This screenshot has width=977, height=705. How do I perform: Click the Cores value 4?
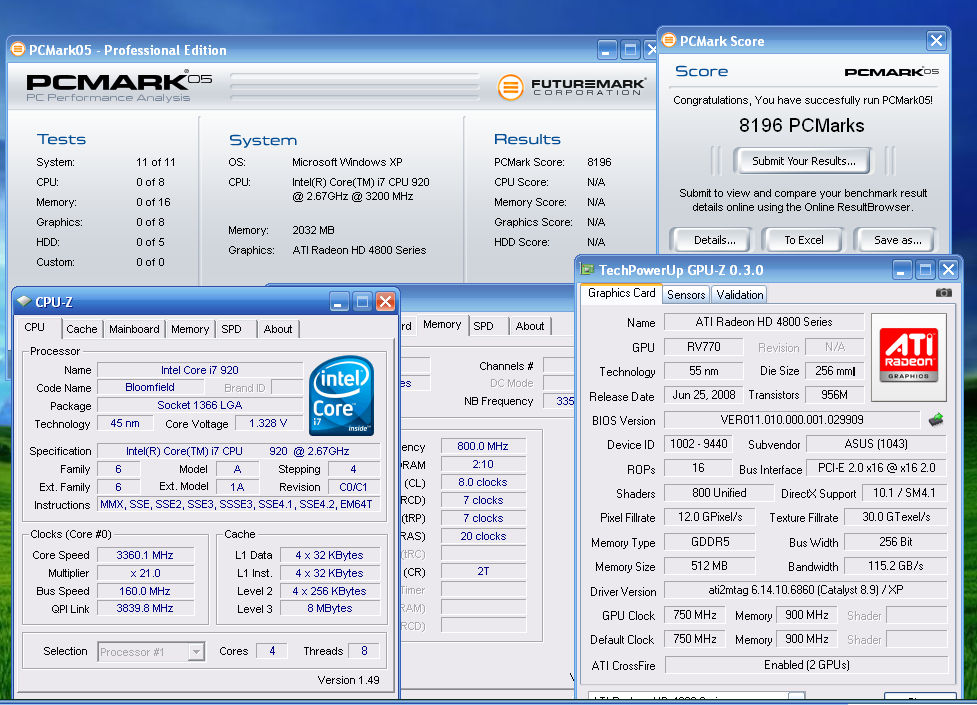click(x=272, y=651)
